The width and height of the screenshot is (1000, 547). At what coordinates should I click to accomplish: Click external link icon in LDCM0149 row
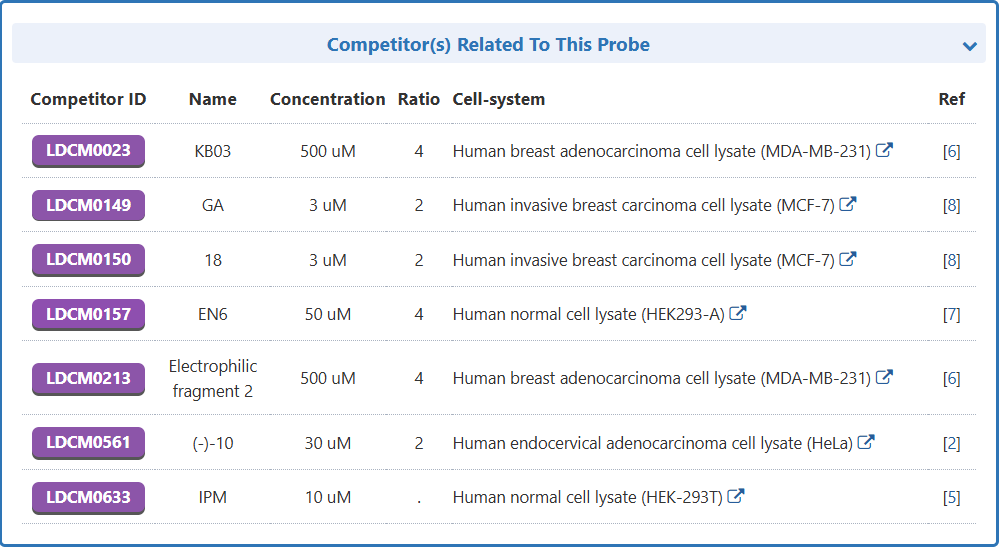click(x=848, y=205)
